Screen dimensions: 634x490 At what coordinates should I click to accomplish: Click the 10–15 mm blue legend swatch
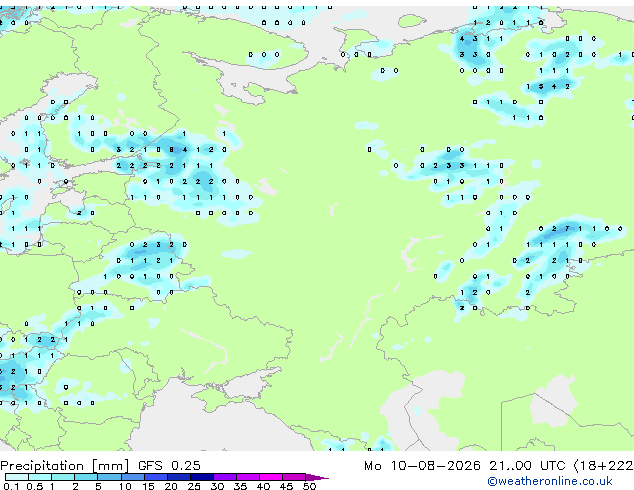click(133, 477)
